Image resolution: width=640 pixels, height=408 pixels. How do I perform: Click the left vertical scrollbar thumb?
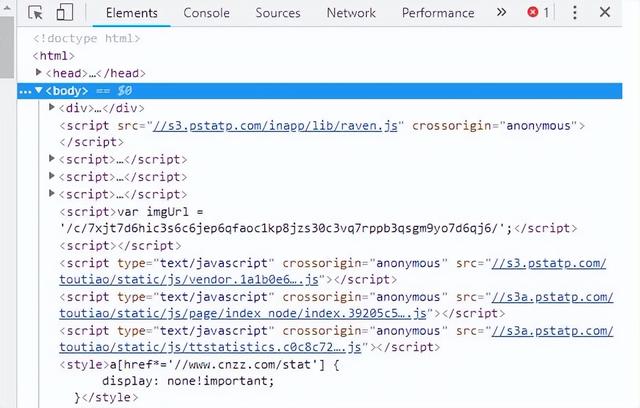tap(7, 47)
